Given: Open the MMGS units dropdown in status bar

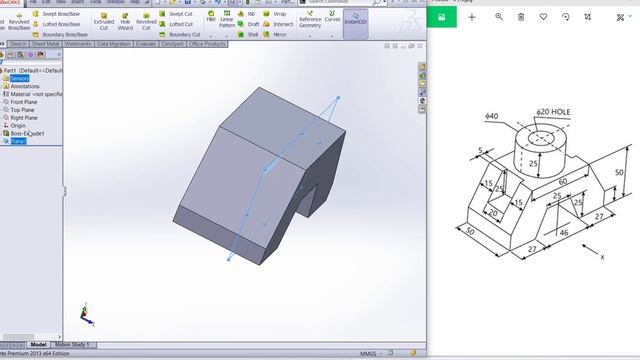Looking at the screenshot, I should pos(370,353).
